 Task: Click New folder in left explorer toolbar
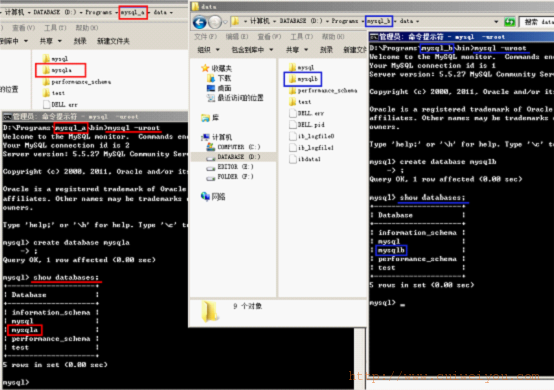(113, 41)
